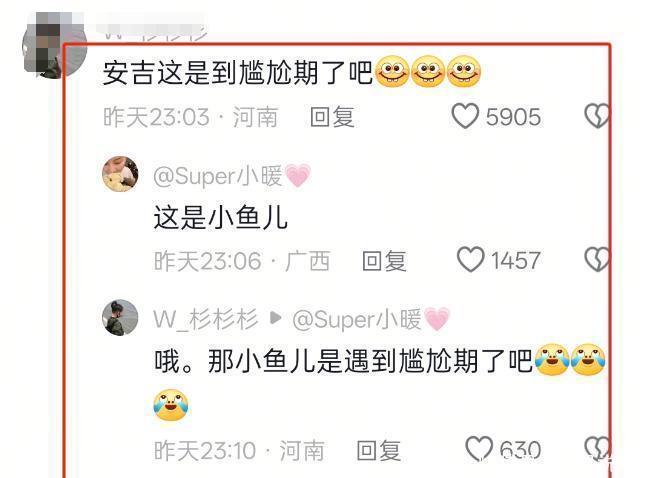Tap broken heart on 这是小鱼儿 reply

597,259
